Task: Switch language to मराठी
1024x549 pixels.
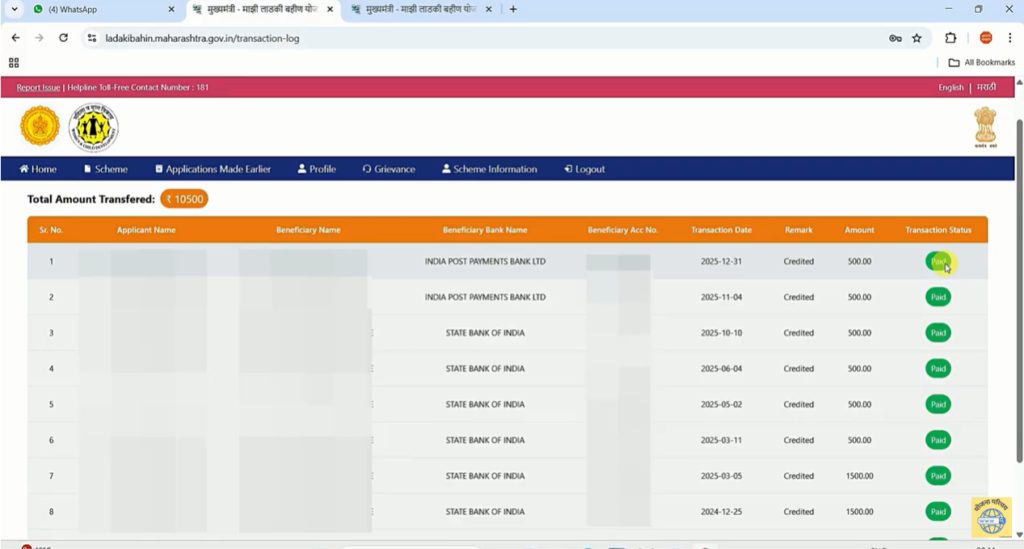Action: 986,87
